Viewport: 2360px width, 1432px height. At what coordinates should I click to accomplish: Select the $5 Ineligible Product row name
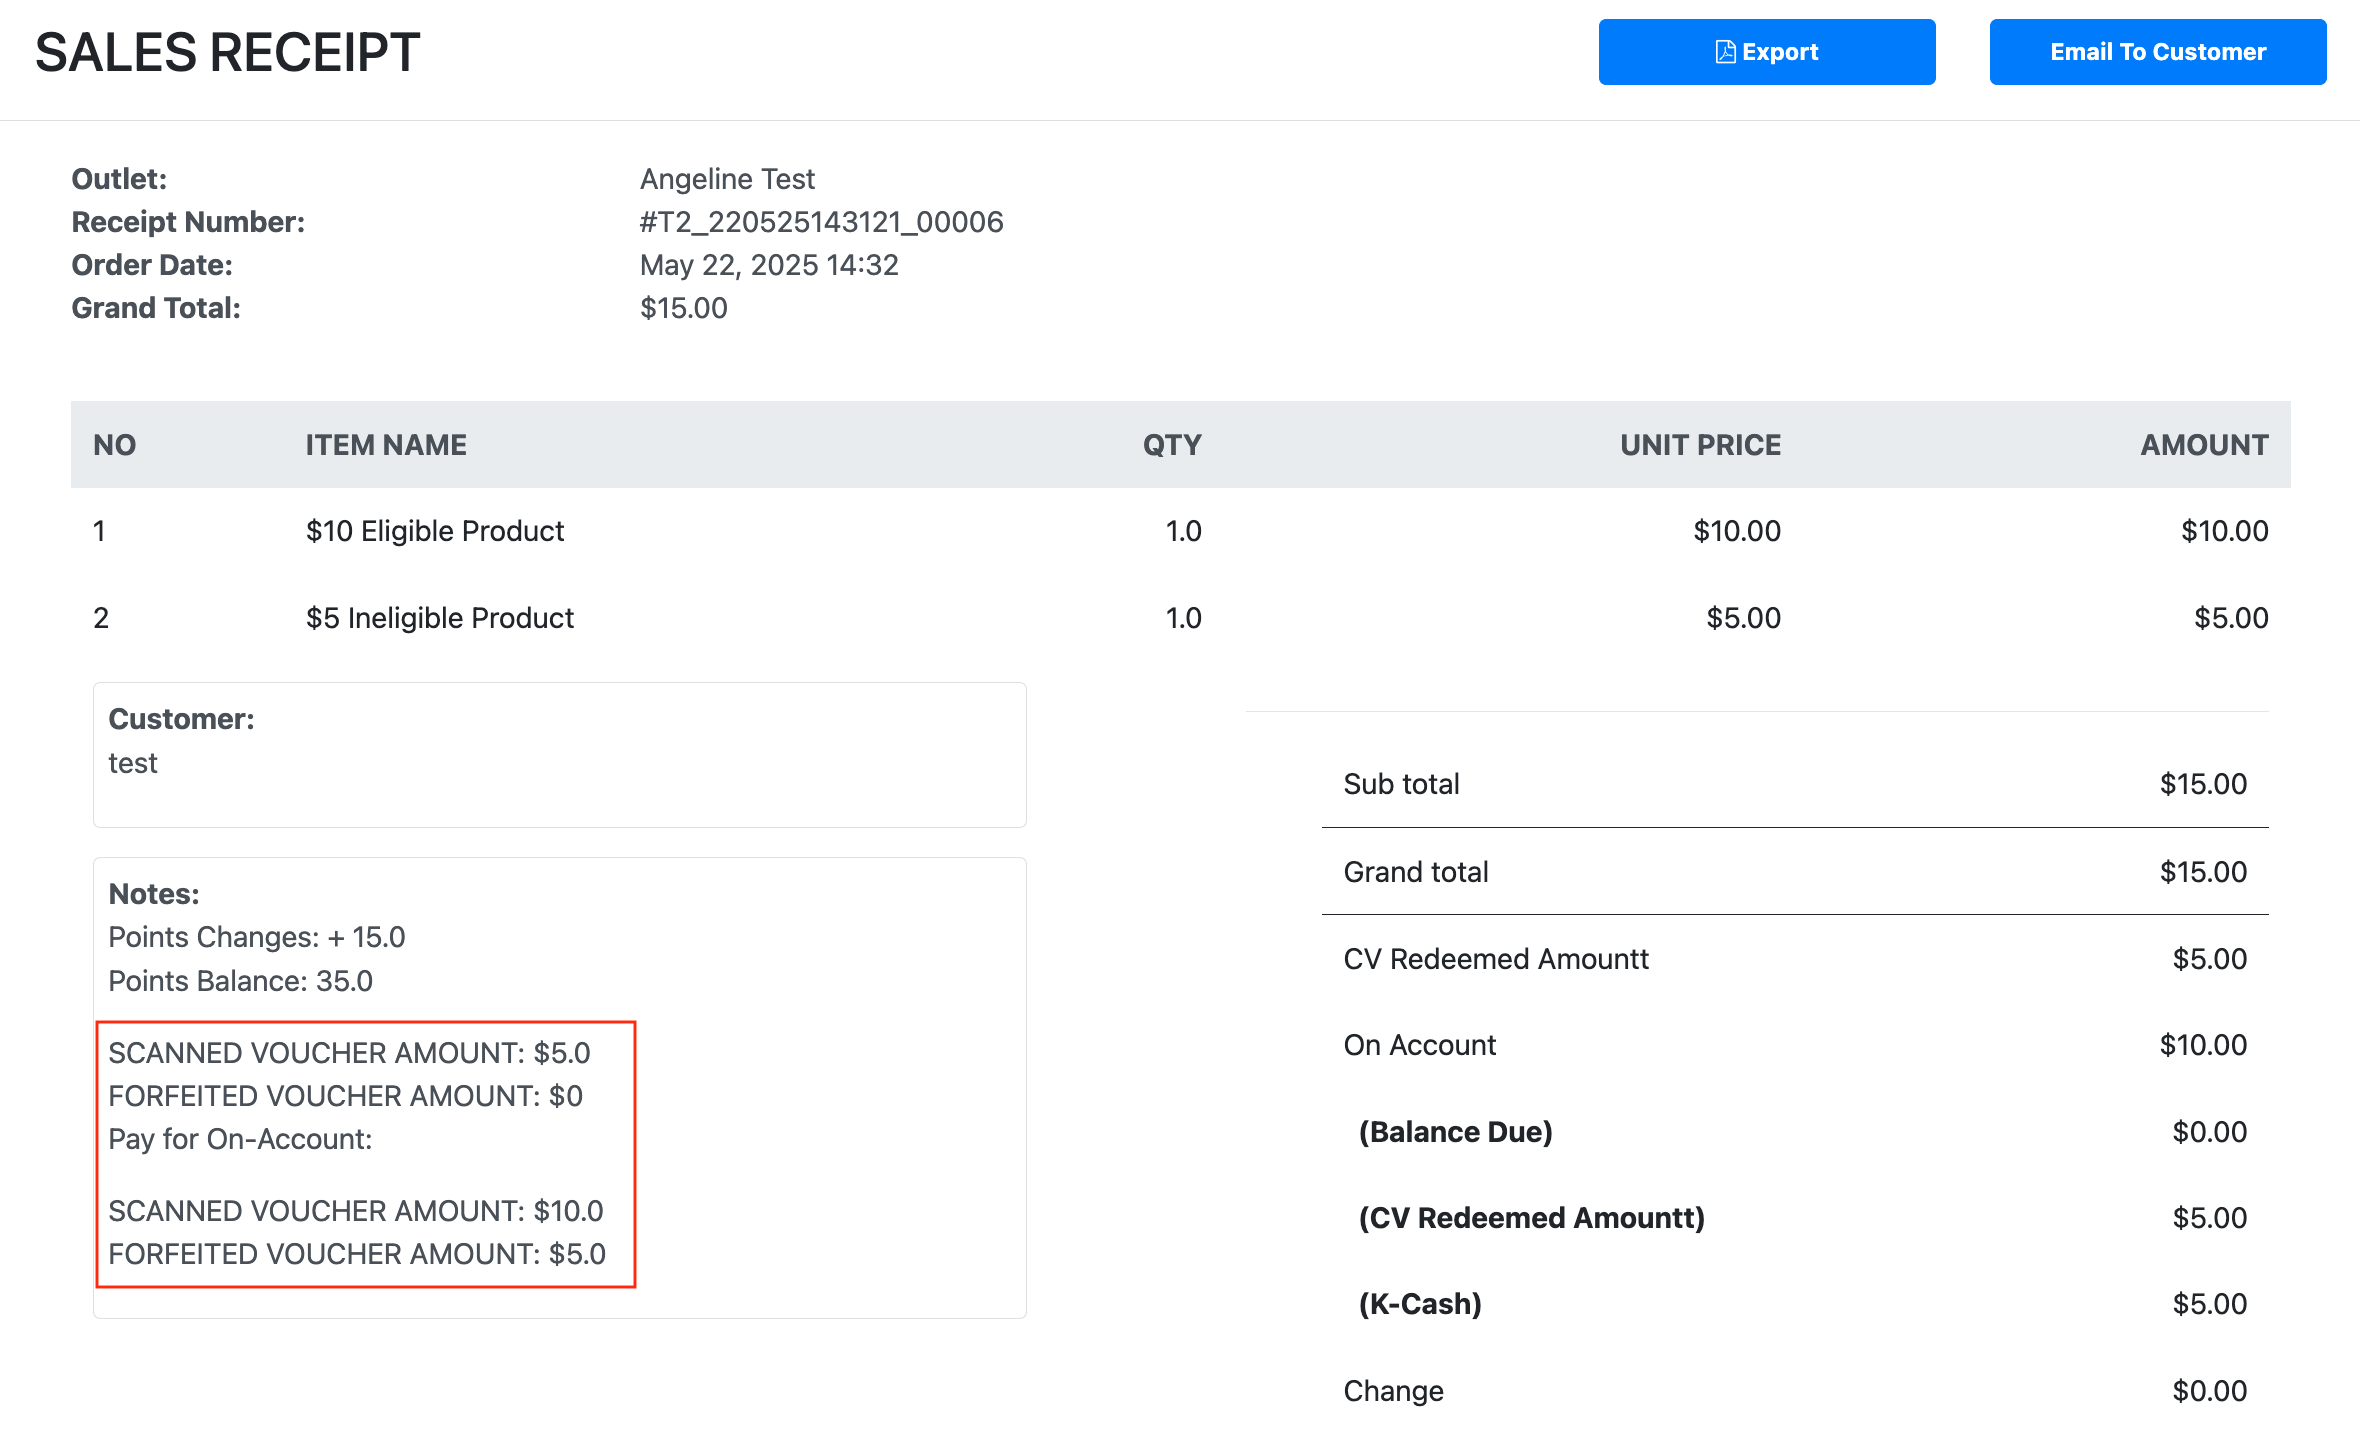(440, 618)
